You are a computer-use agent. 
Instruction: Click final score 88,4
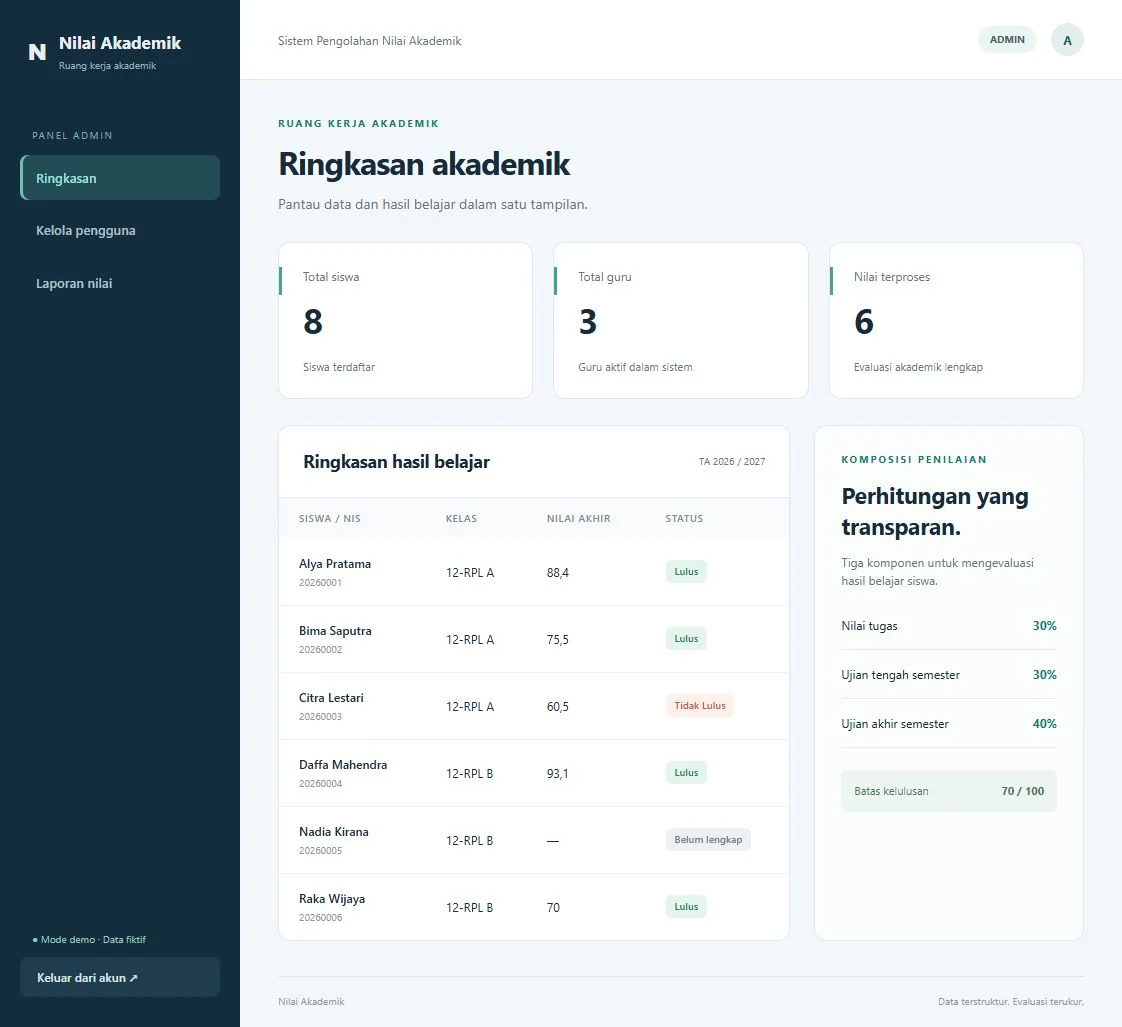557,573
